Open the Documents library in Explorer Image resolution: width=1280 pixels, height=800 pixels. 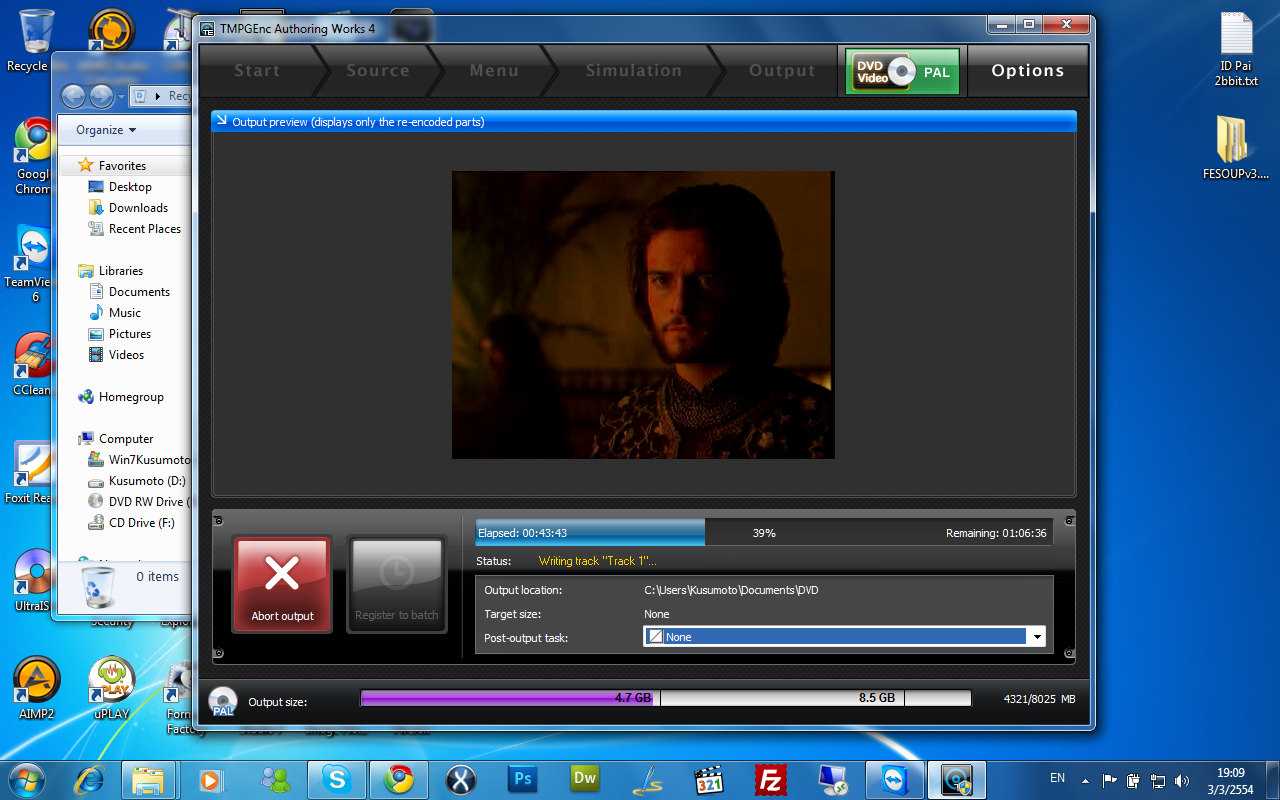point(139,292)
